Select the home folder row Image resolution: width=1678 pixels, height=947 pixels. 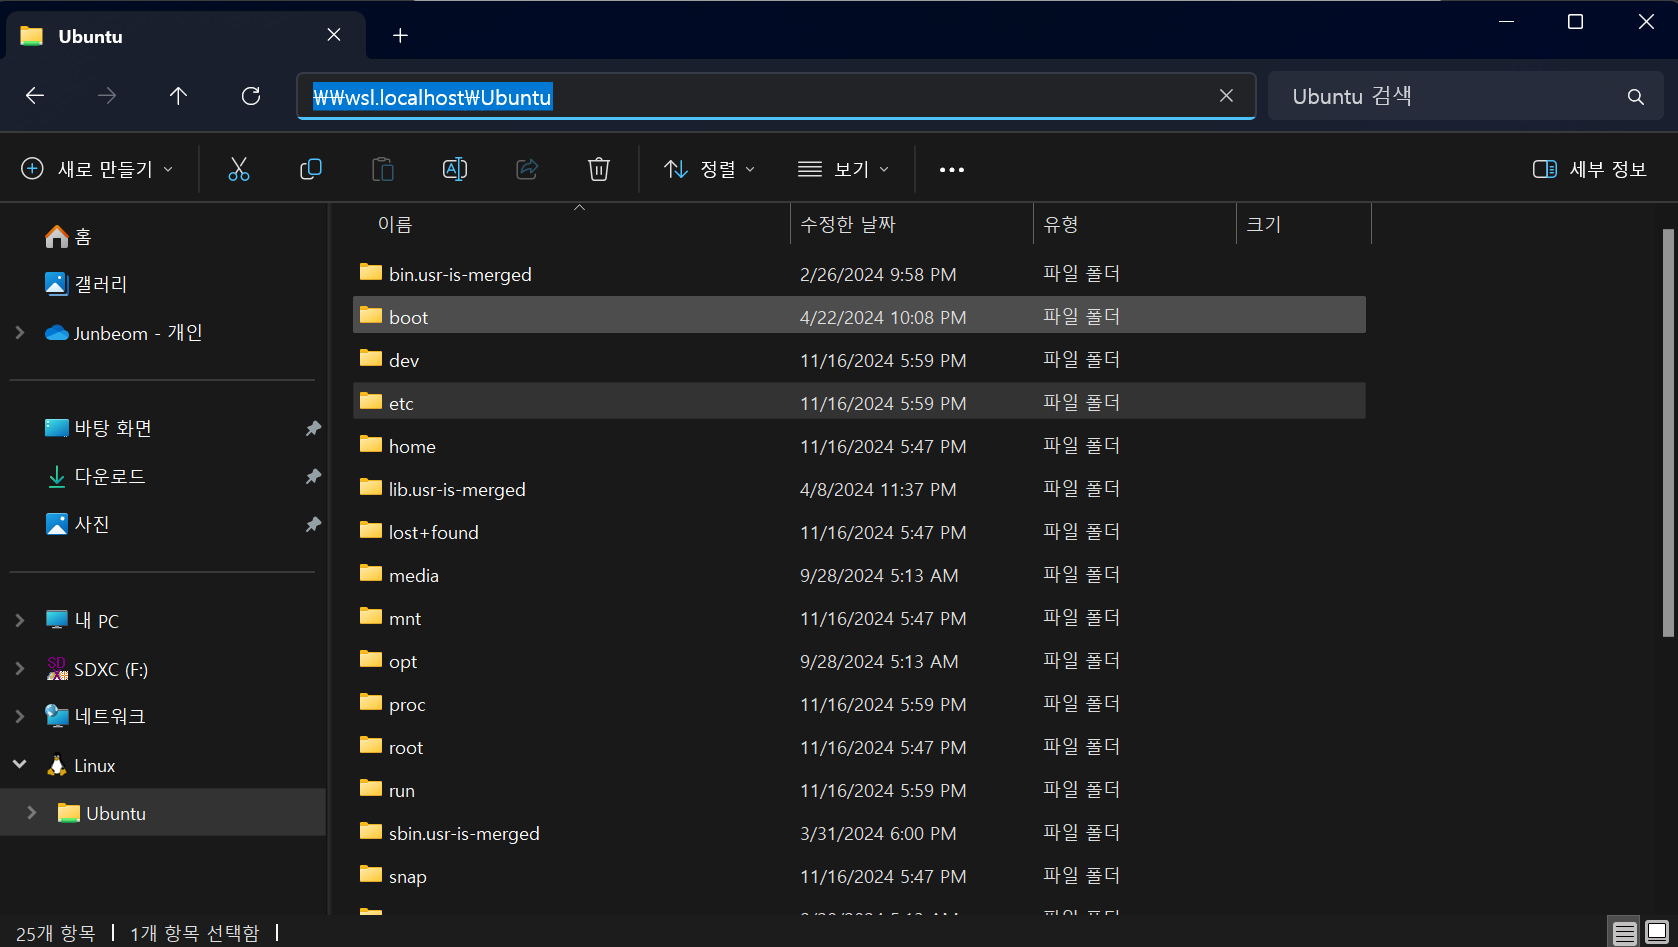click(x=859, y=446)
